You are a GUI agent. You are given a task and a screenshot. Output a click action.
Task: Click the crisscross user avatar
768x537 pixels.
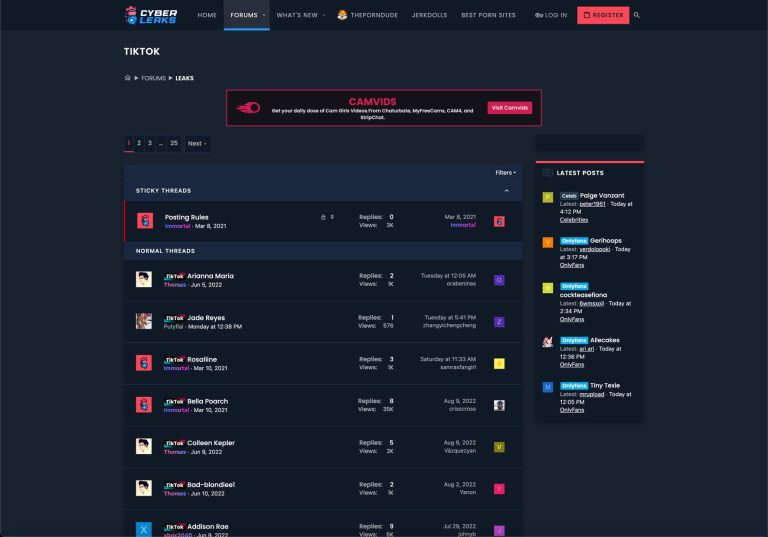499,405
